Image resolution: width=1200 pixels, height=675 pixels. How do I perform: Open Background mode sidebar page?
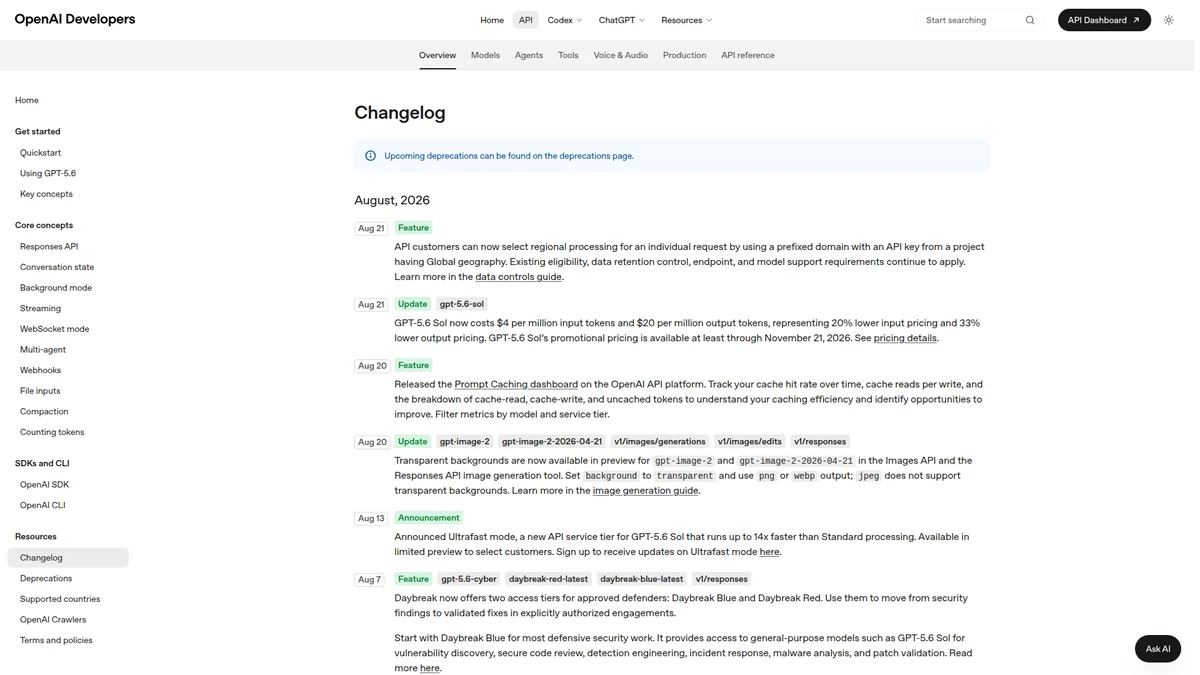pyautogui.click(x=56, y=288)
